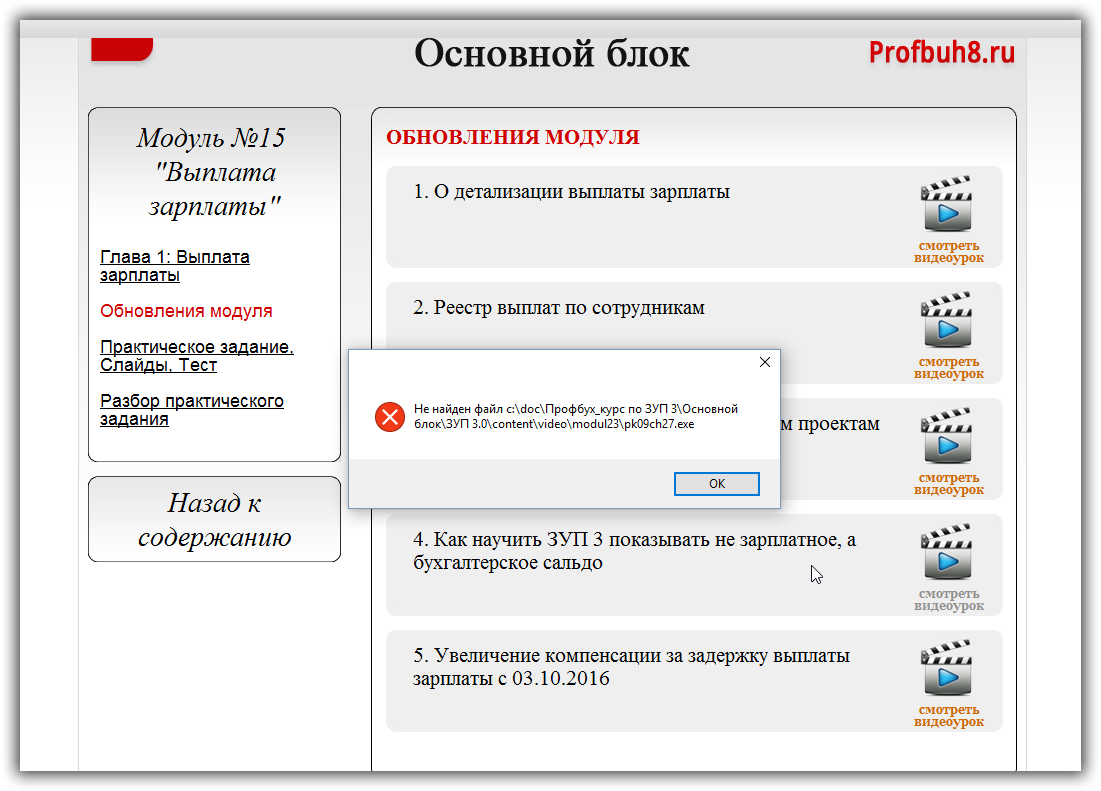Click the red error icon in the dialog

[x=388, y=417]
